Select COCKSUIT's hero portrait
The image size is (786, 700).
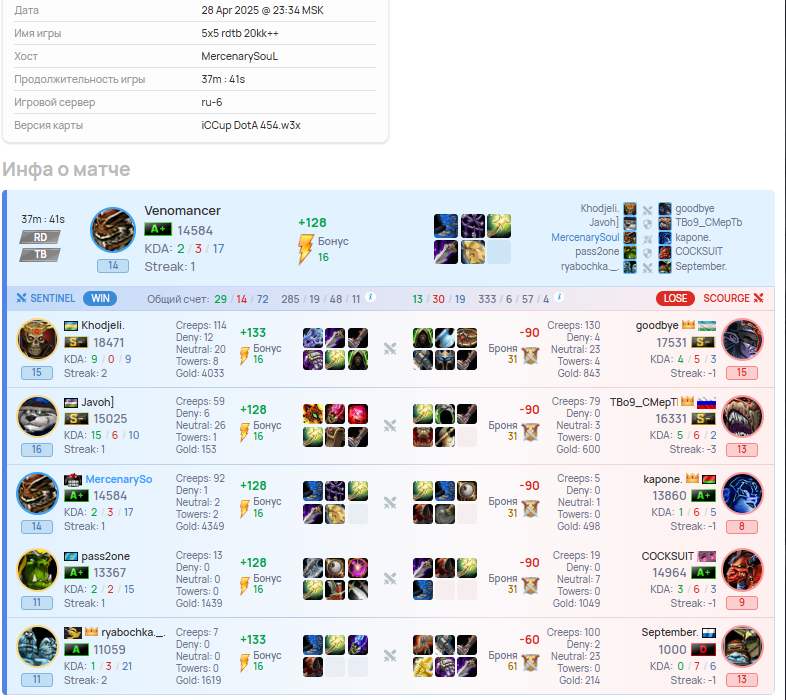click(742, 570)
